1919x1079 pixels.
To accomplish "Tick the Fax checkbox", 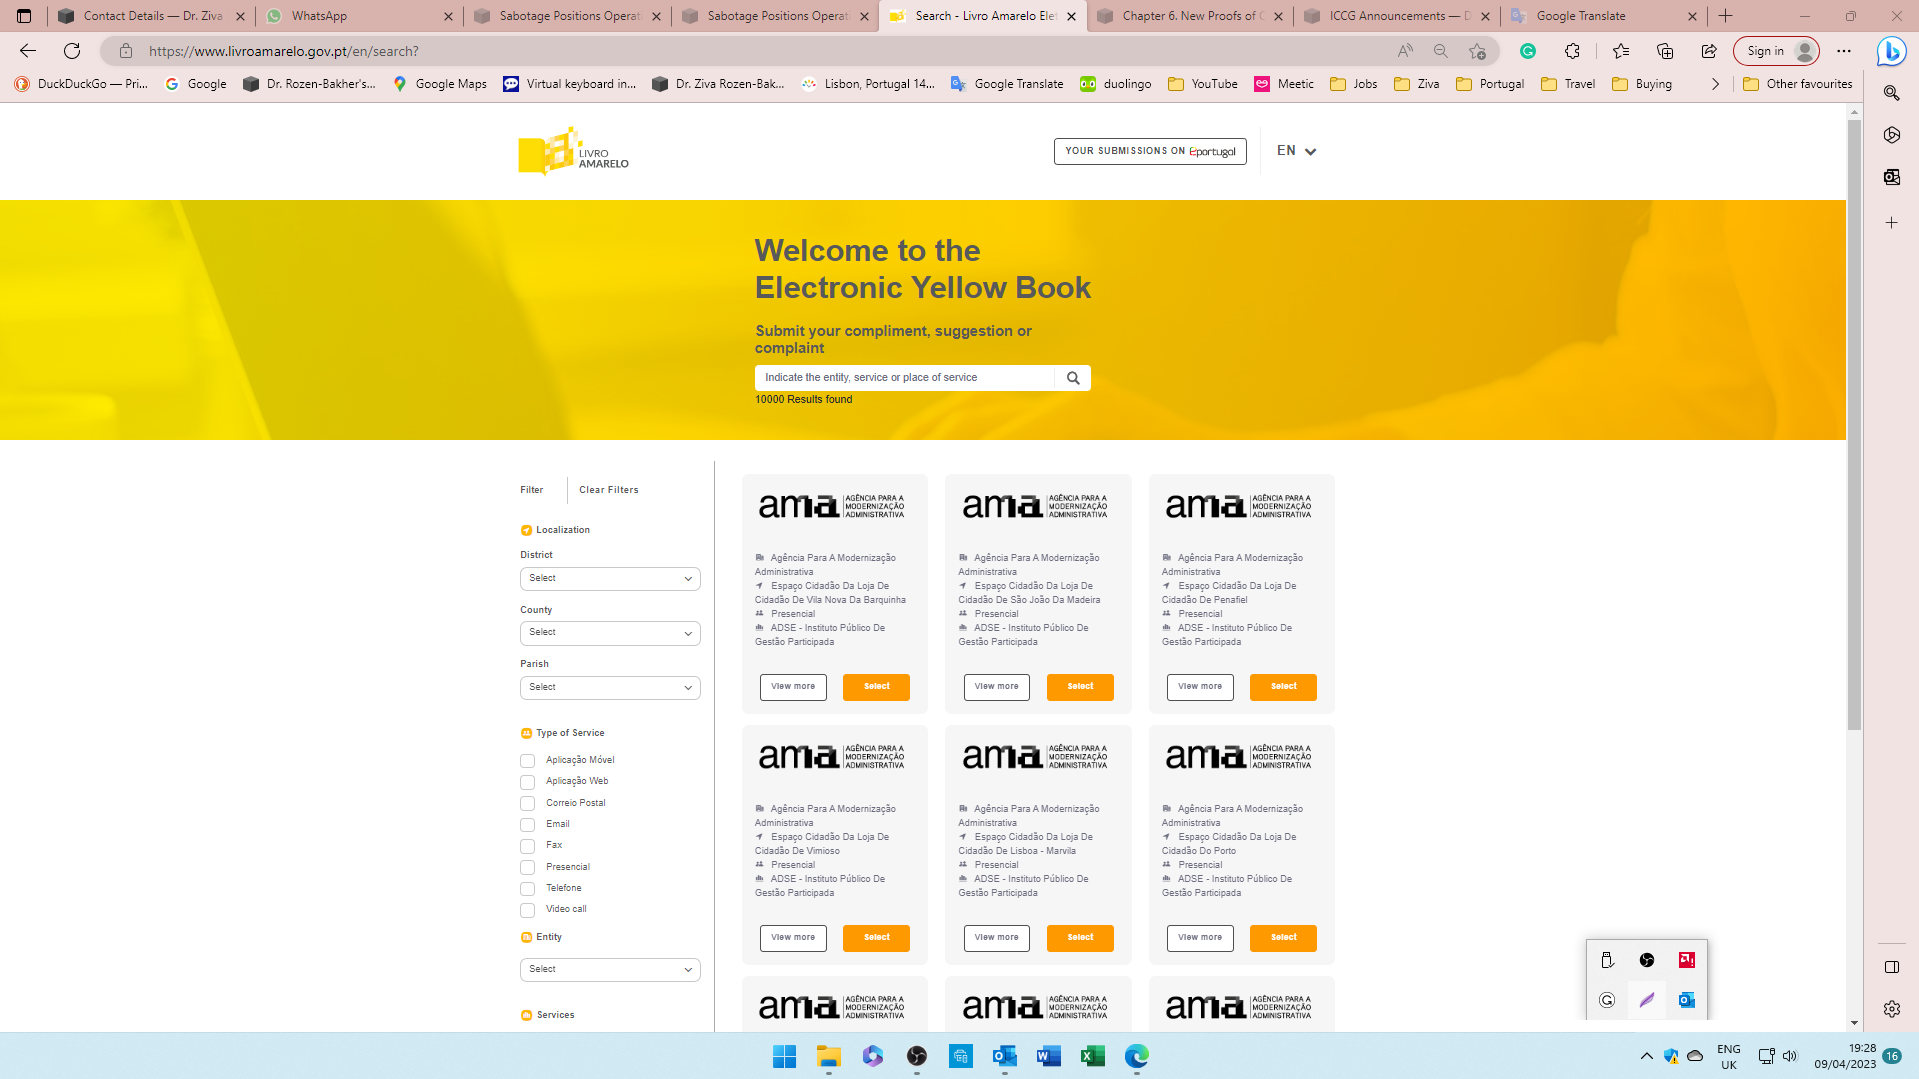I will click(527, 846).
